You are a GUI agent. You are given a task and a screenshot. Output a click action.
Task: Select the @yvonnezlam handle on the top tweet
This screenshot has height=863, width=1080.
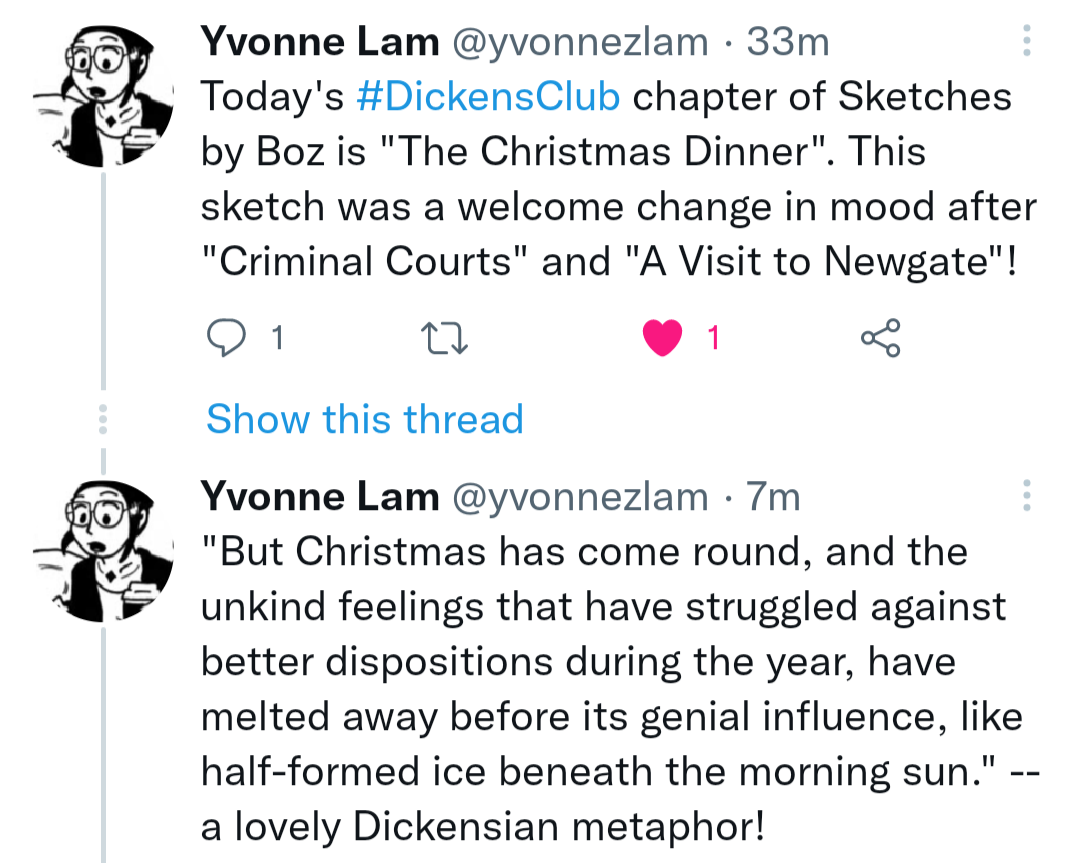point(577,41)
